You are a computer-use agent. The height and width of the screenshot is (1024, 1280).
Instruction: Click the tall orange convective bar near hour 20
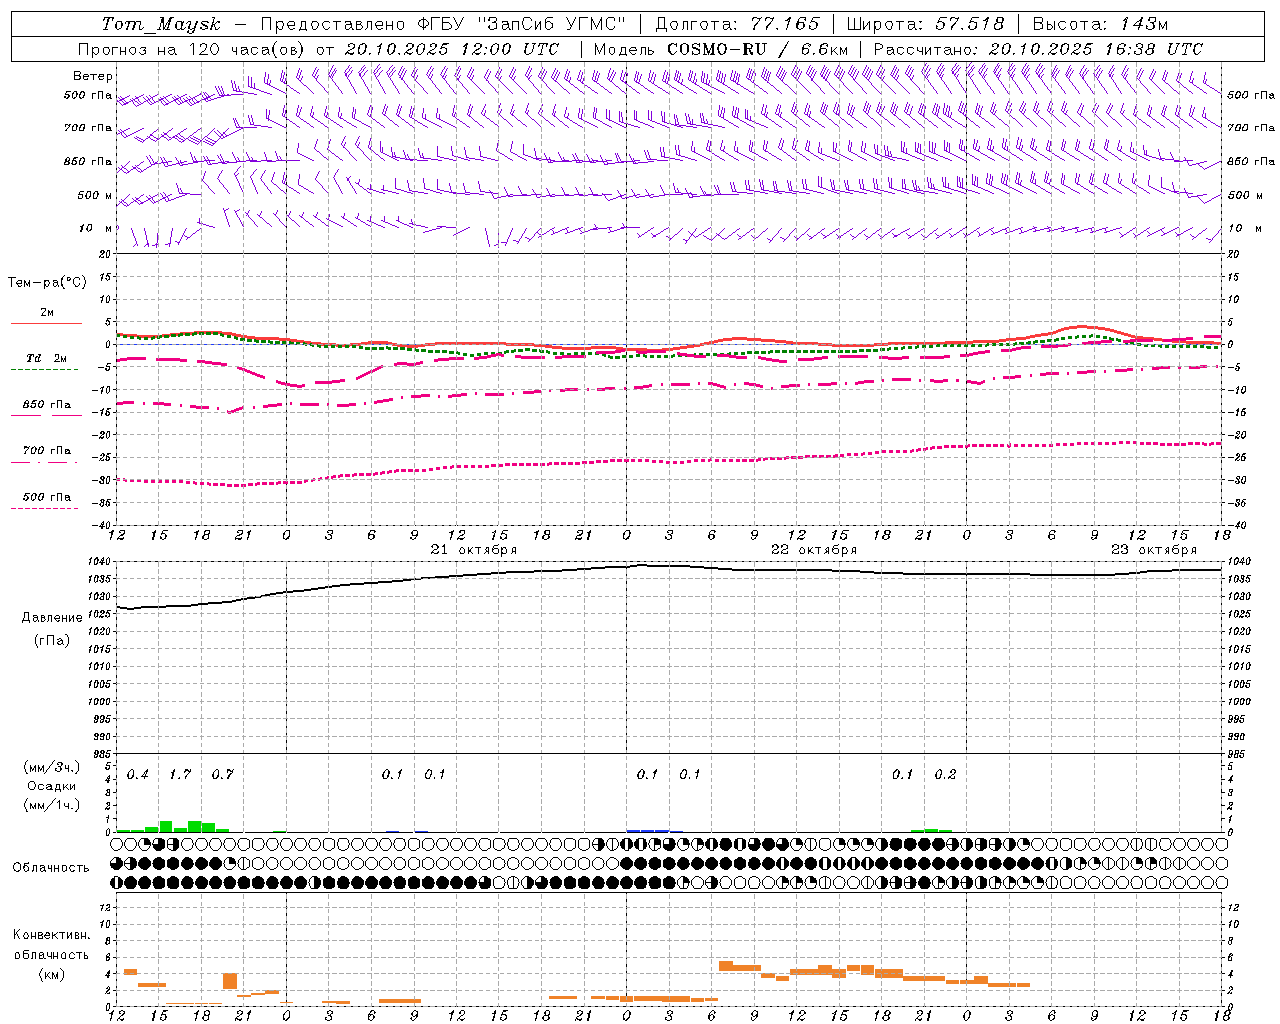(230, 981)
